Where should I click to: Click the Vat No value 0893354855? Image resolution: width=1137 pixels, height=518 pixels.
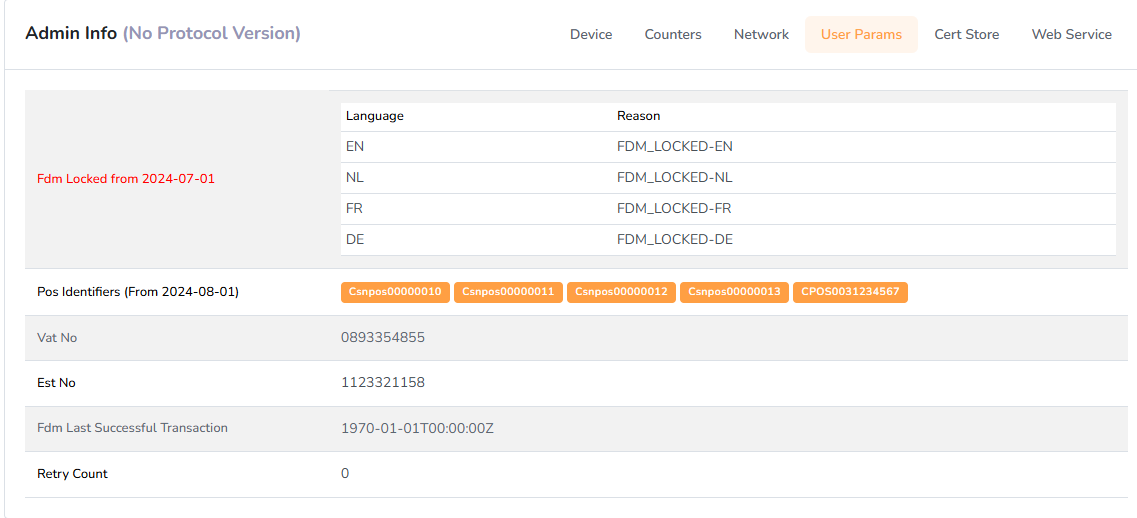(x=383, y=338)
